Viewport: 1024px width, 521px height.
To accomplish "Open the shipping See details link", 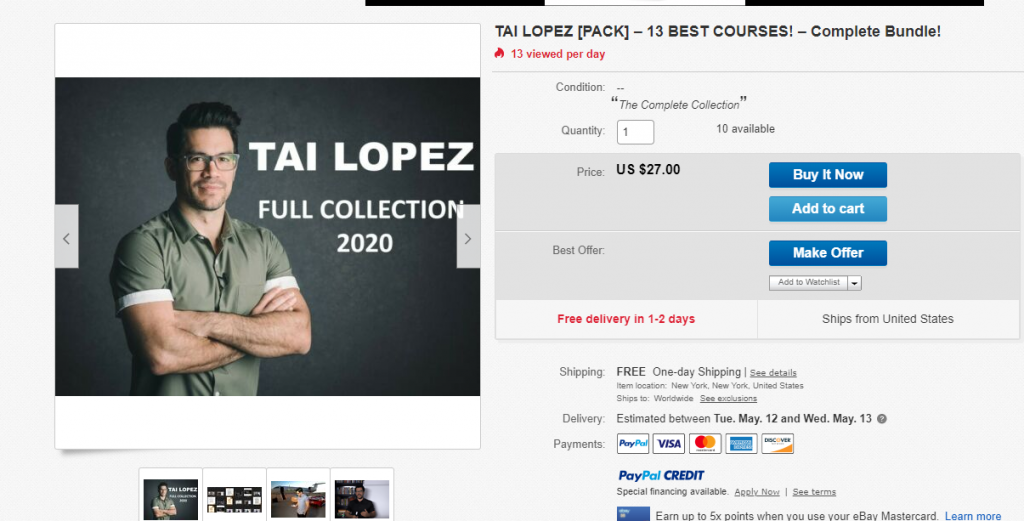I will point(773,373).
